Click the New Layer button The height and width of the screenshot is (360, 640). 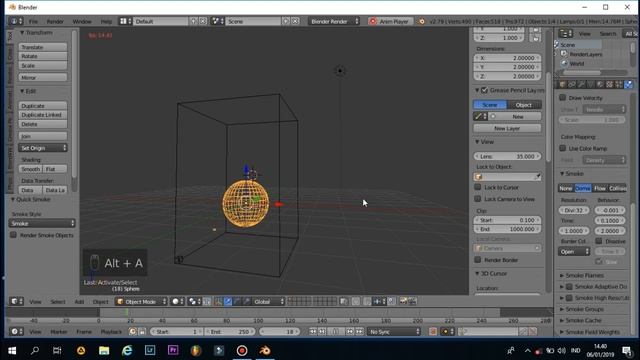[507, 128]
